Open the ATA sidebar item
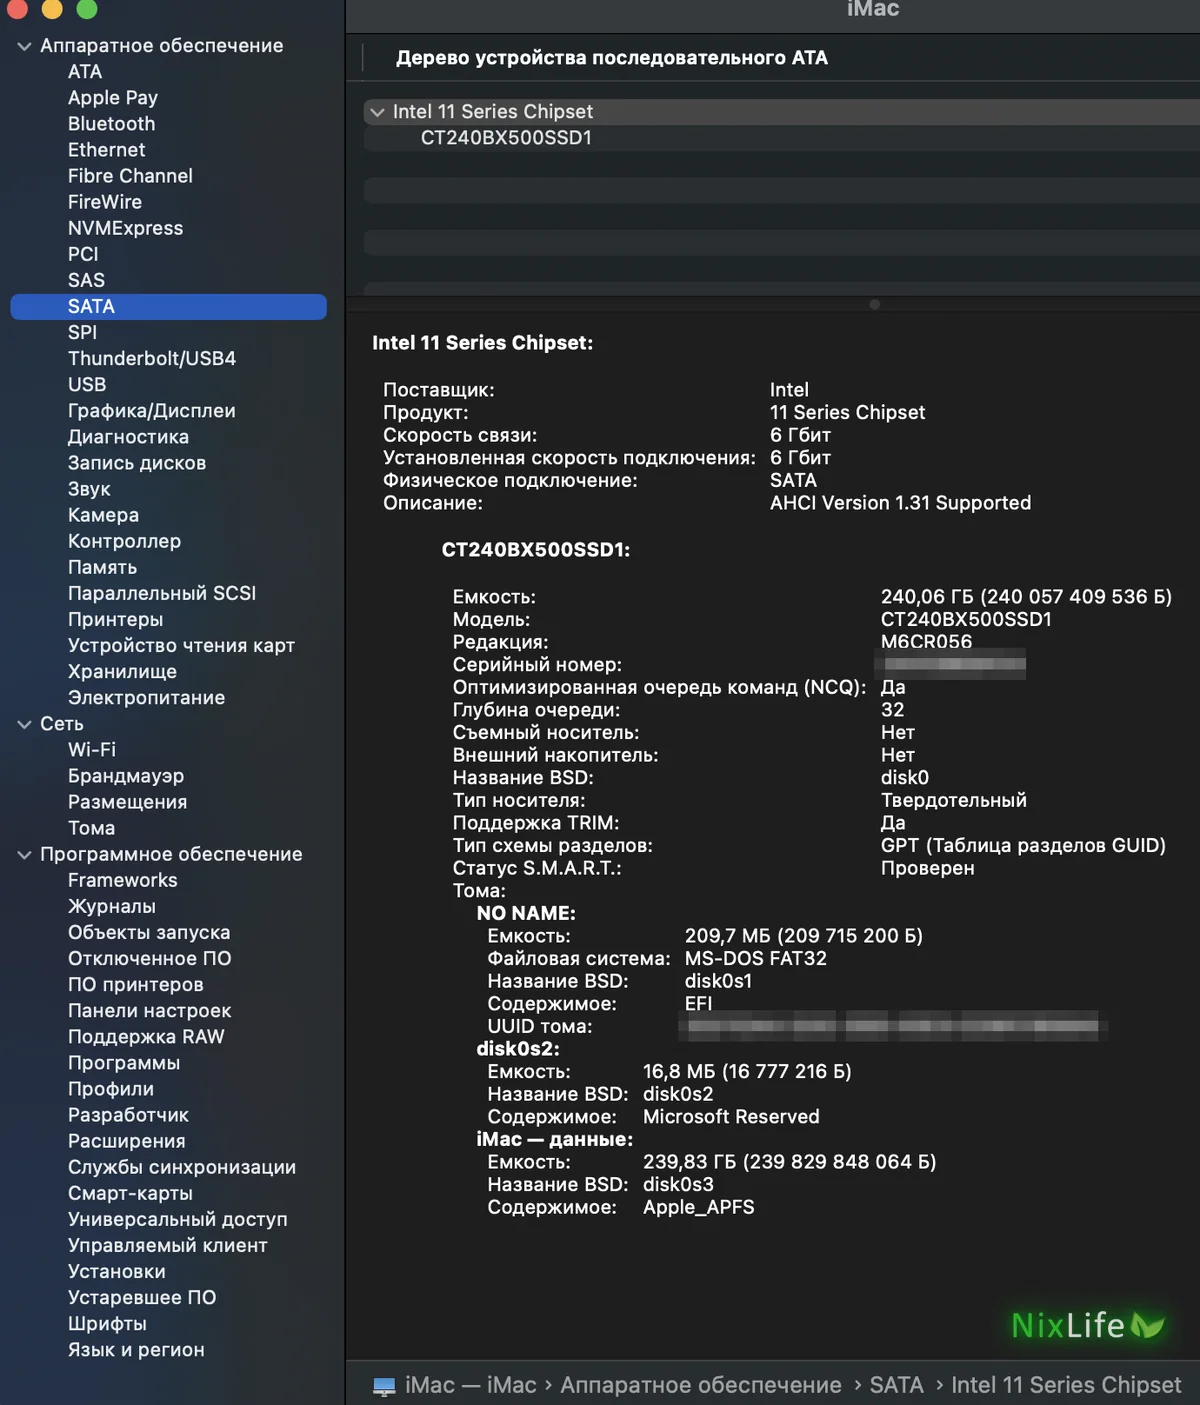Image resolution: width=1200 pixels, height=1405 pixels. coord(85,72)
